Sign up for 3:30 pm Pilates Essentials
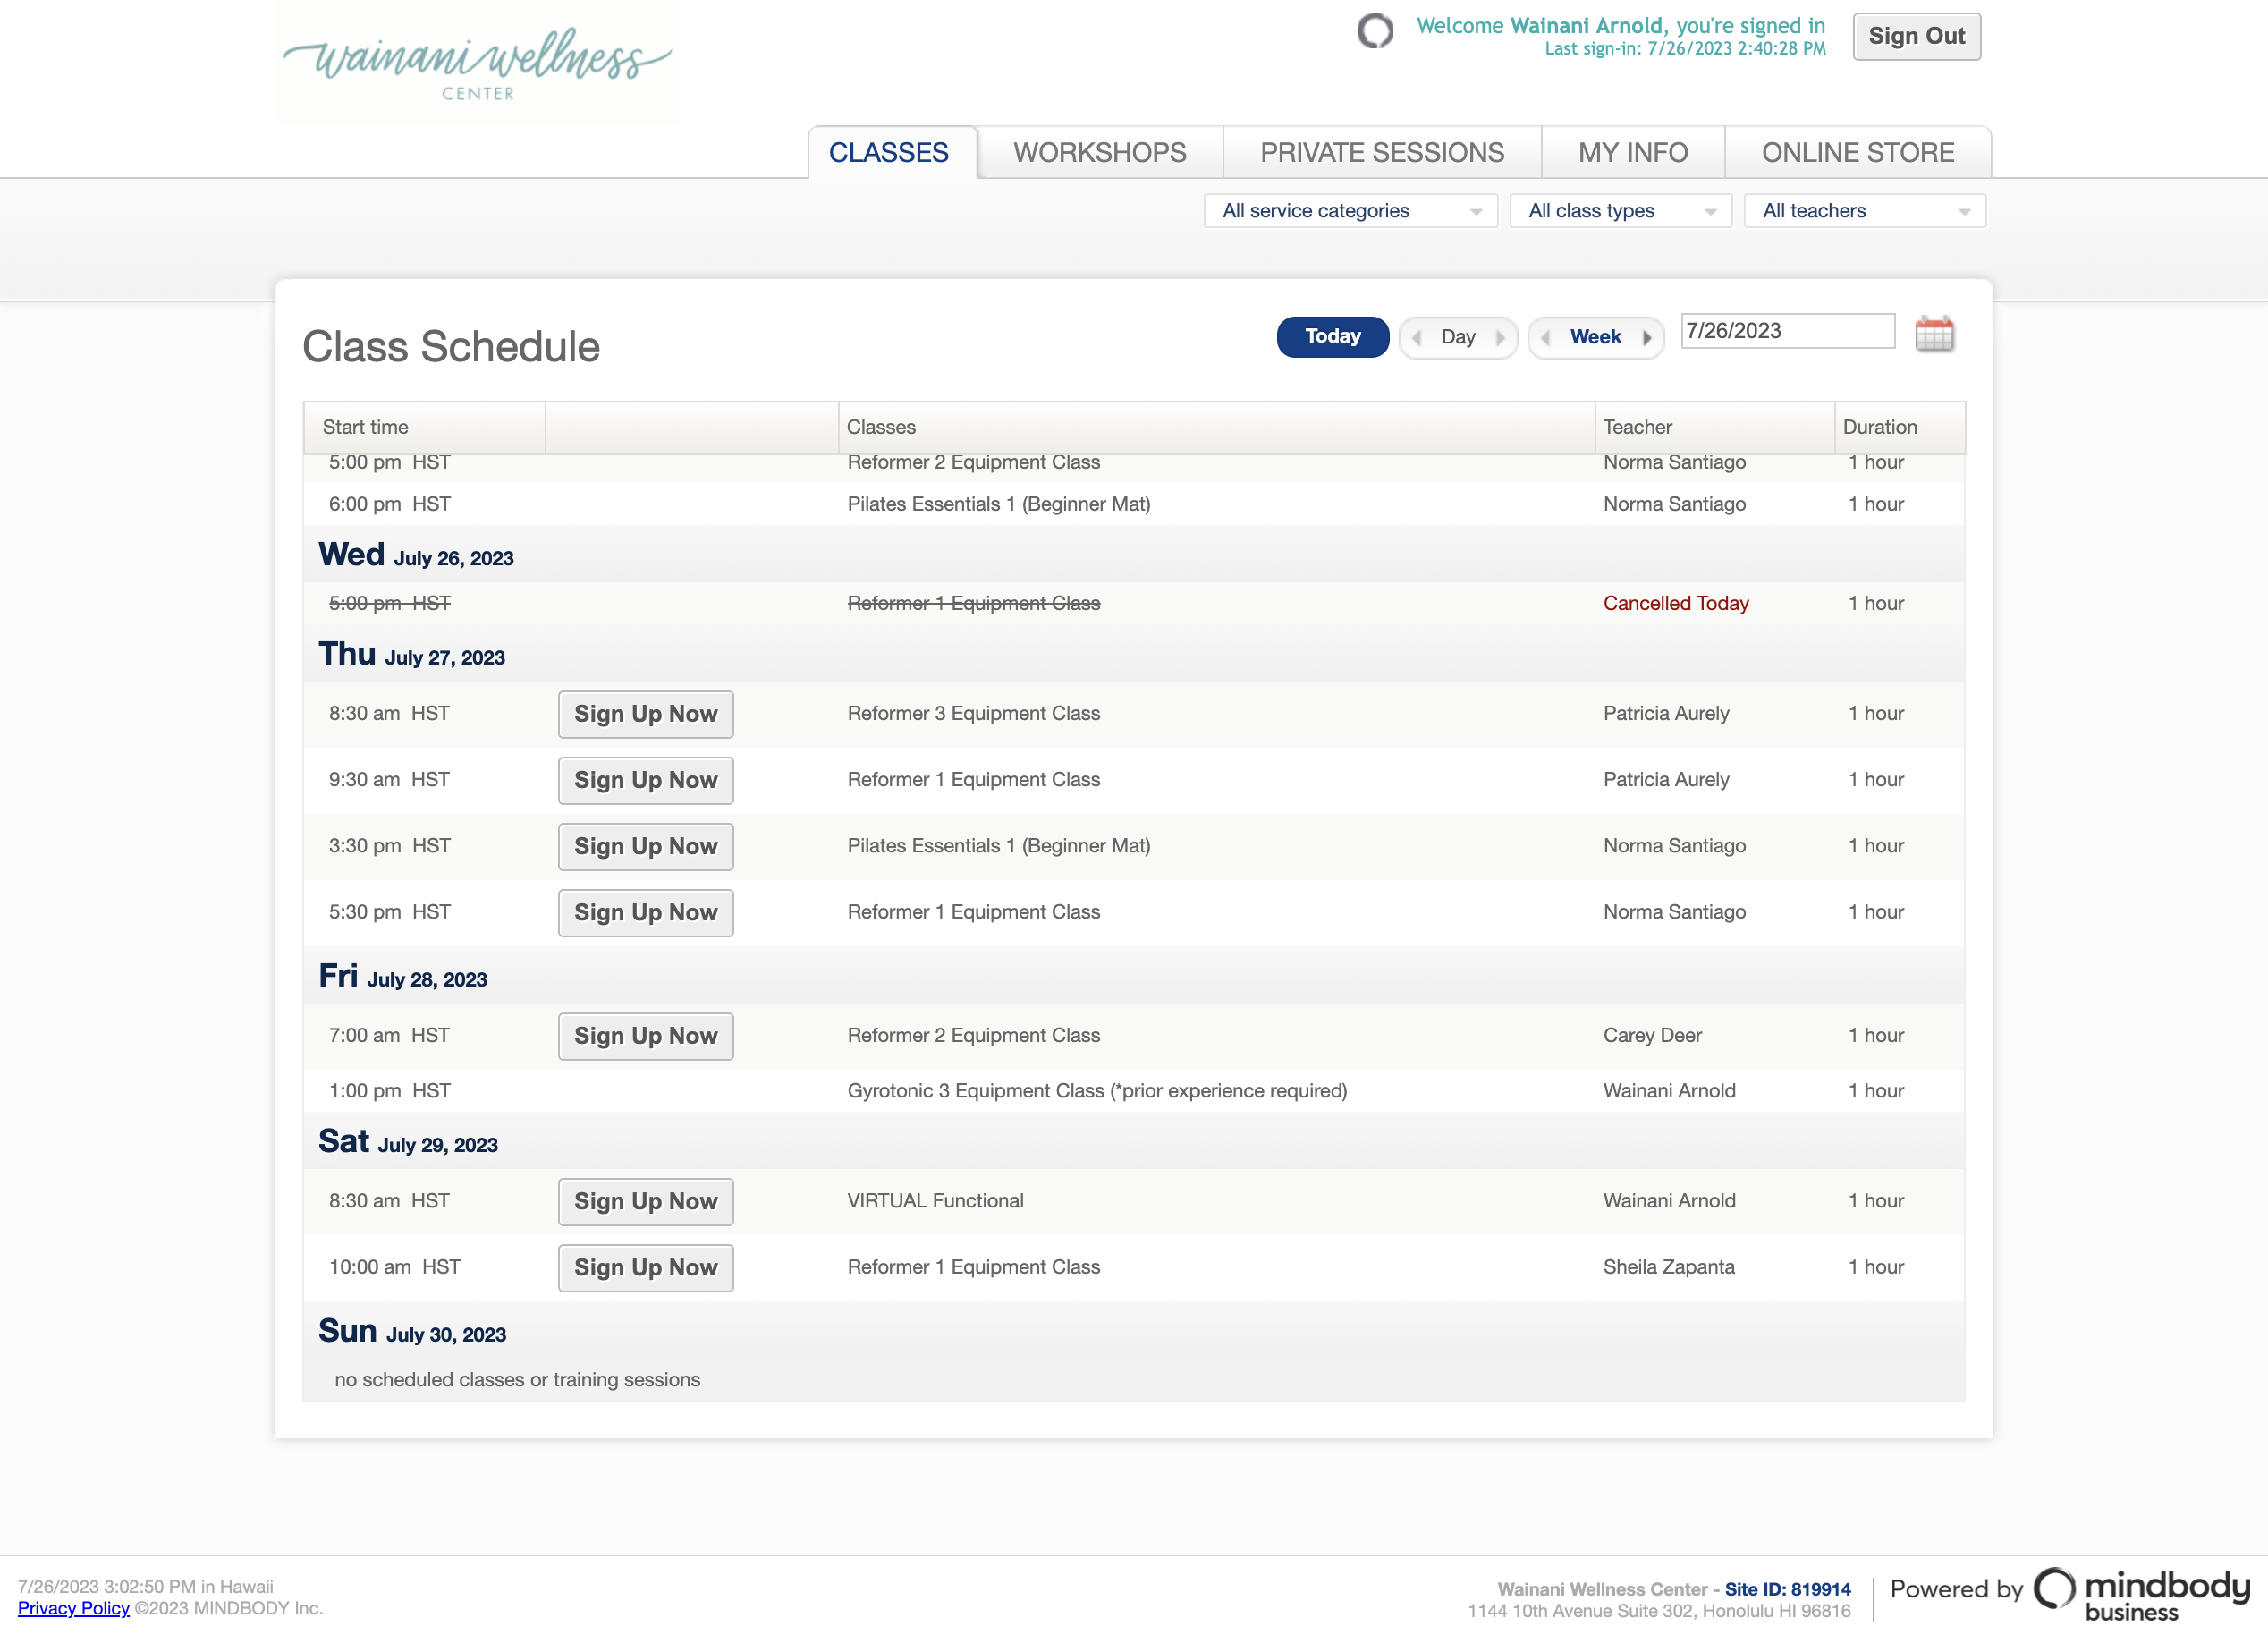This screenshot has height=1635, width=2268. (645, 846)
